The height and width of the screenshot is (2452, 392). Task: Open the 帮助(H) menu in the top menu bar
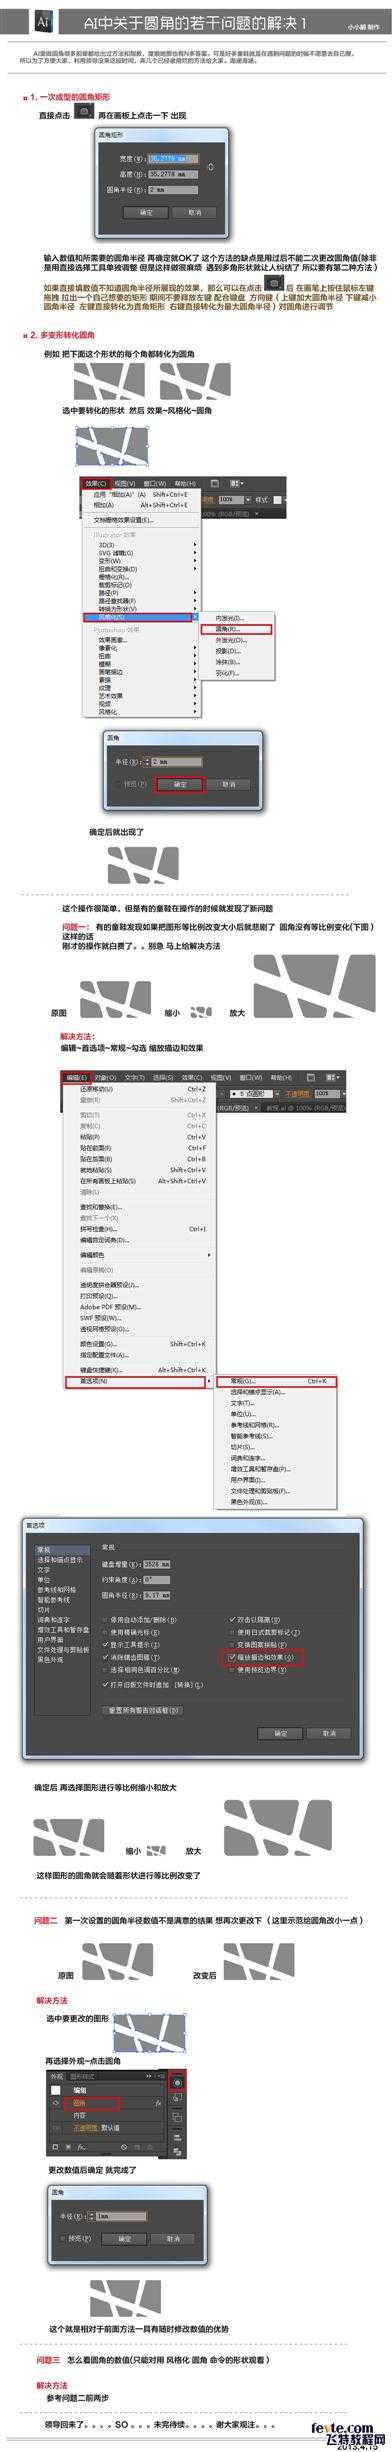(x=184, y=484)
